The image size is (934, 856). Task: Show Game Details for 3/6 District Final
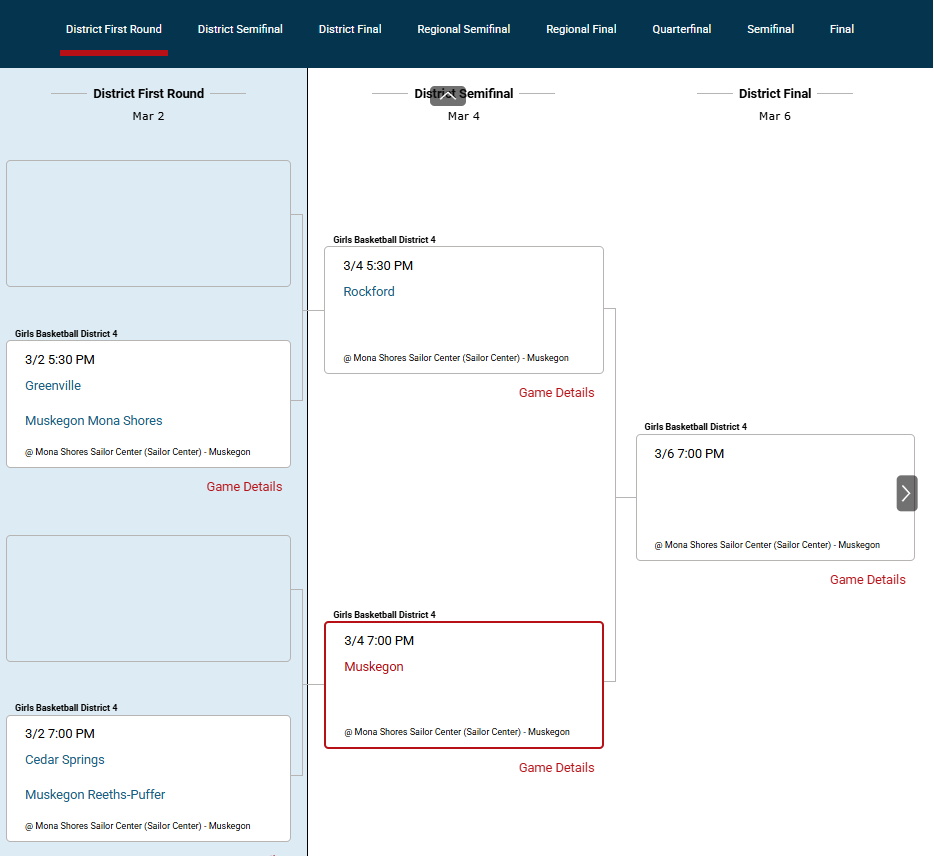point(867,580)
